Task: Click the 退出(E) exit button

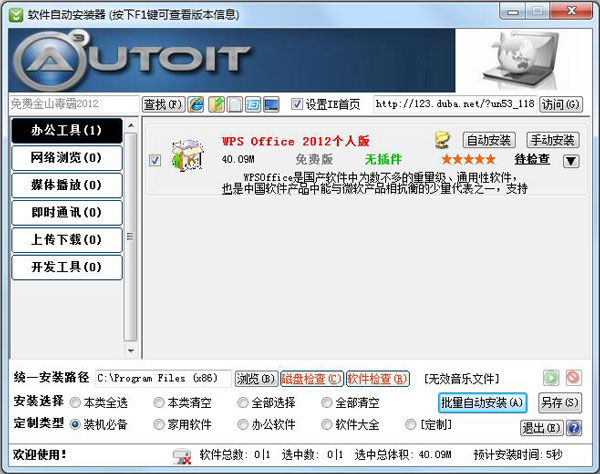Action: click(x=541, y=428)
